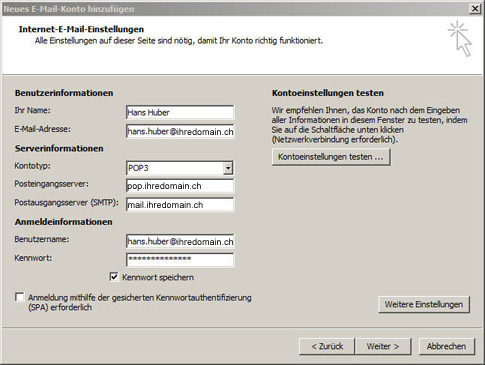
Task: Open the Kontotyp POP3 dropdown
Action: click(228, 168)
